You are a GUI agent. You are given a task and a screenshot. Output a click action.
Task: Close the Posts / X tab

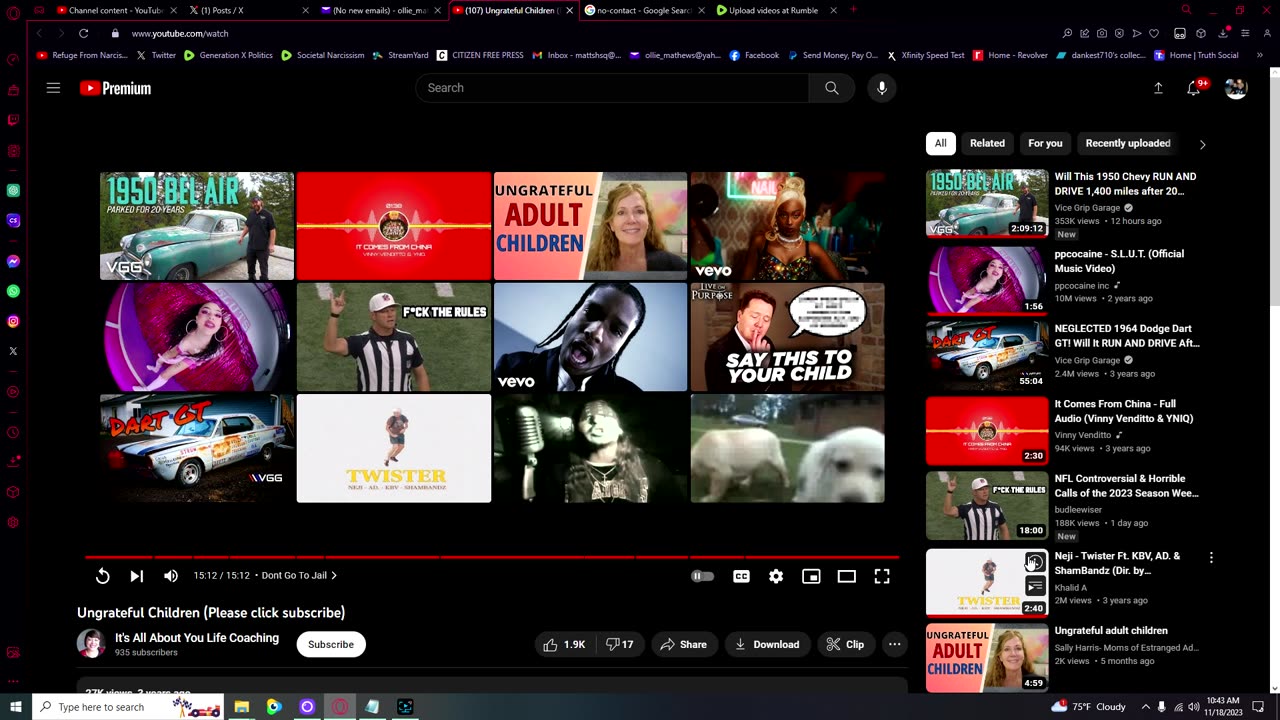coord(305,10)
